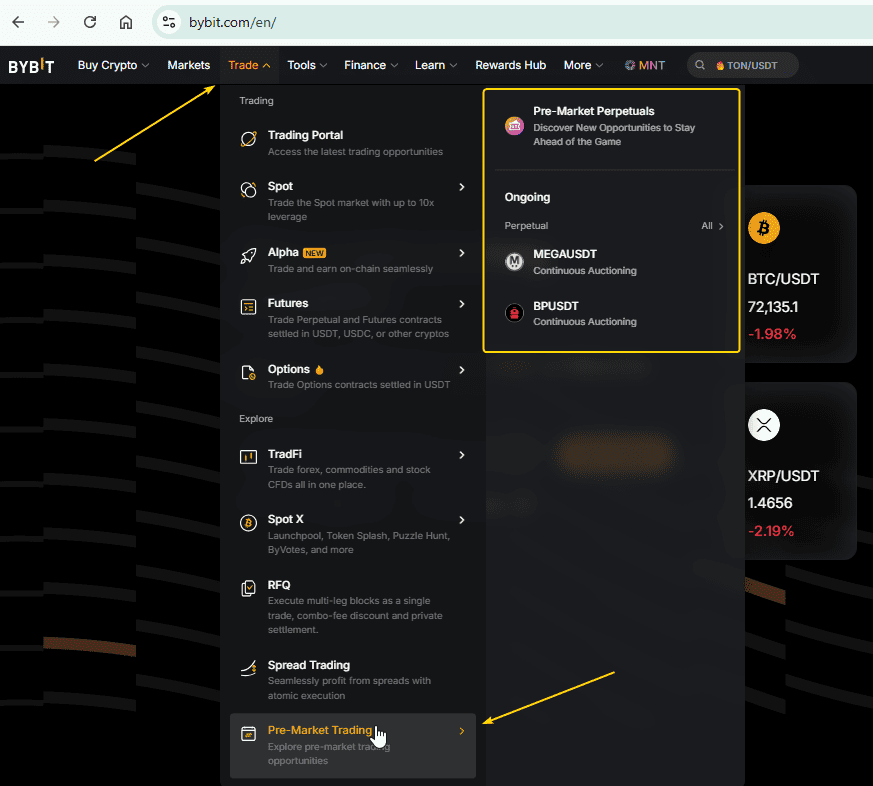Screen dimensions: 873x786
Task: Click the XRP logo on XRP/USDT card
Action: [x=764, y=425]
